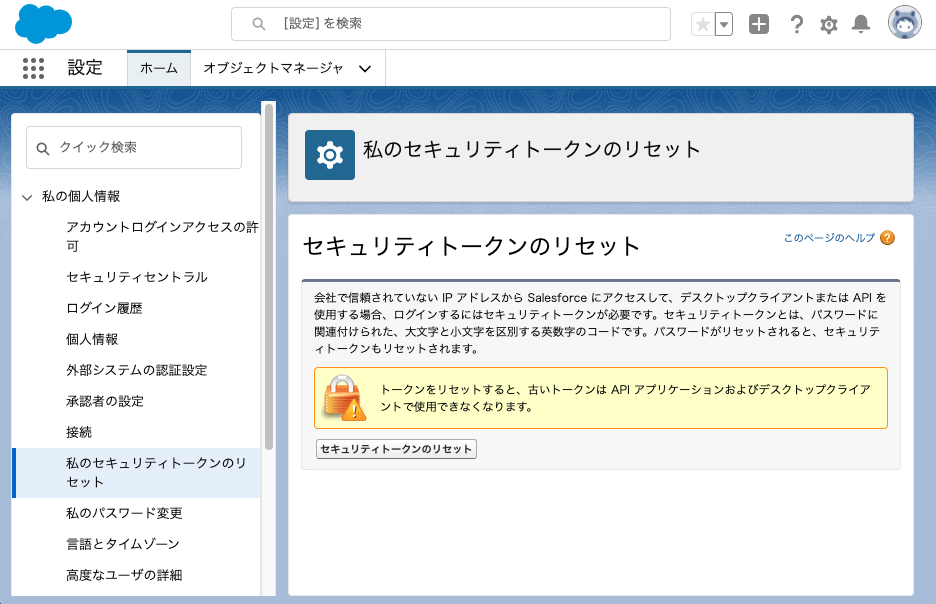
Task: Open the オブジェクトマネージャ tab
Action: (x=273, y=68)
